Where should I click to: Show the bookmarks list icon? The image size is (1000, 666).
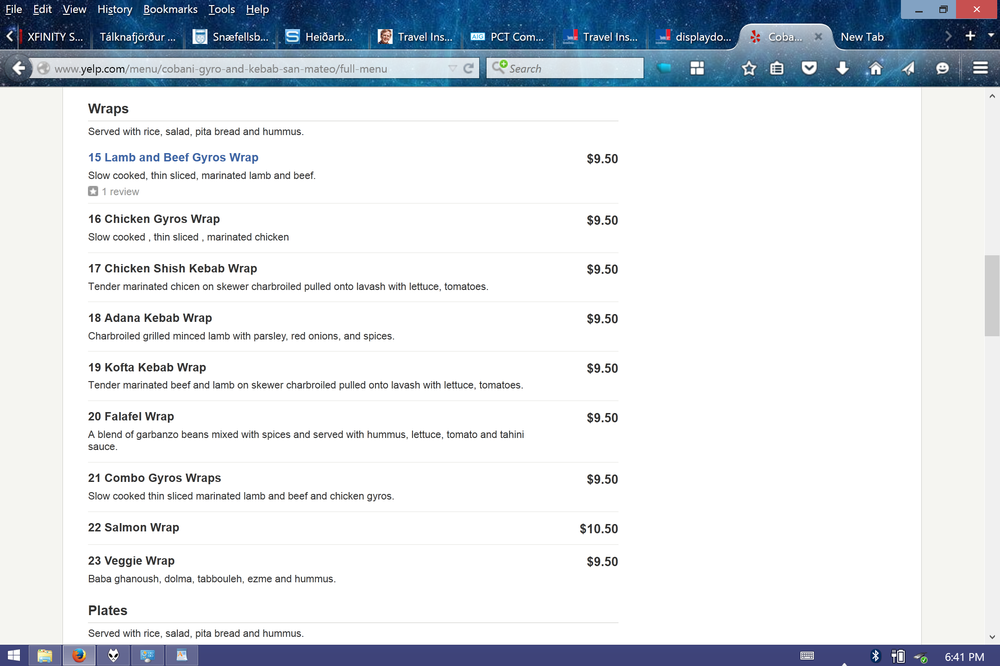[777, 68]
